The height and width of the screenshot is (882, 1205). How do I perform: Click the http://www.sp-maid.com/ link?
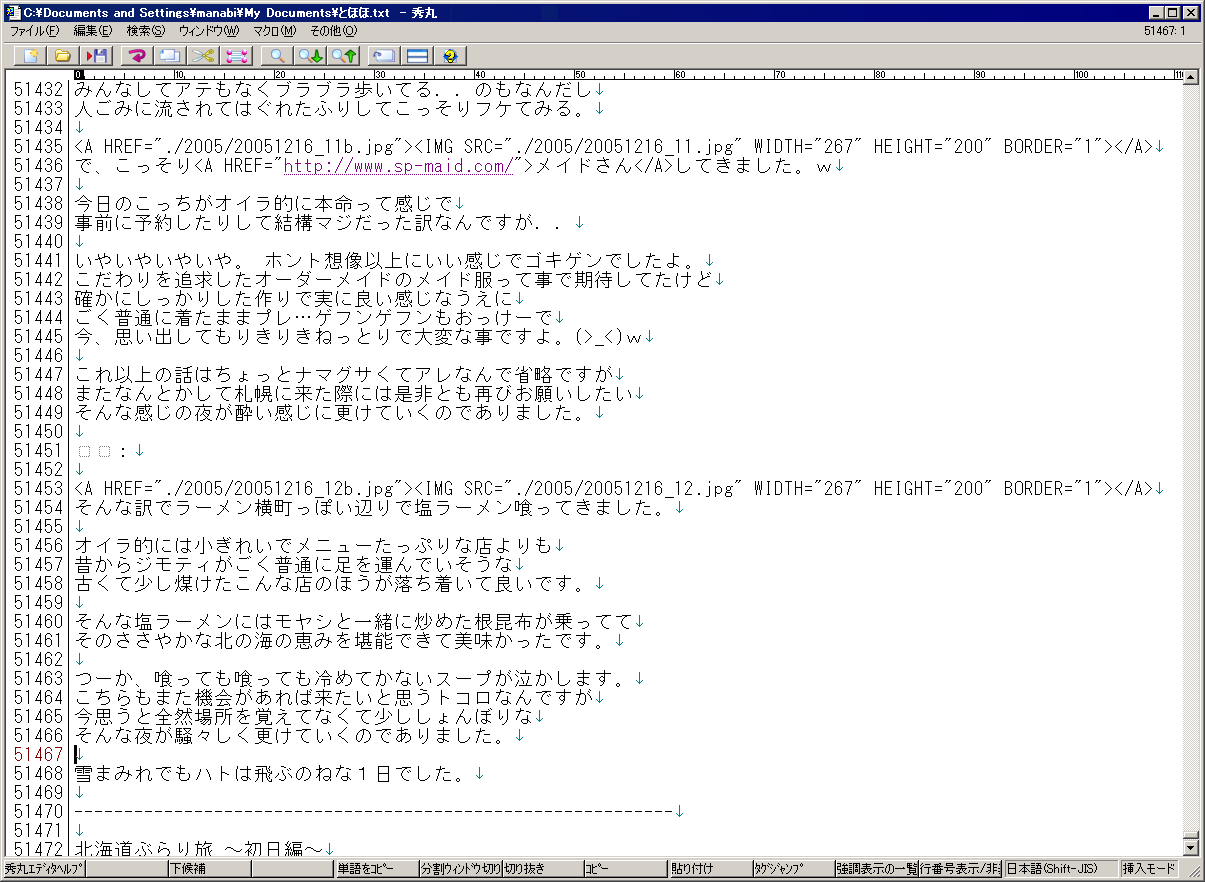[399, 166]
